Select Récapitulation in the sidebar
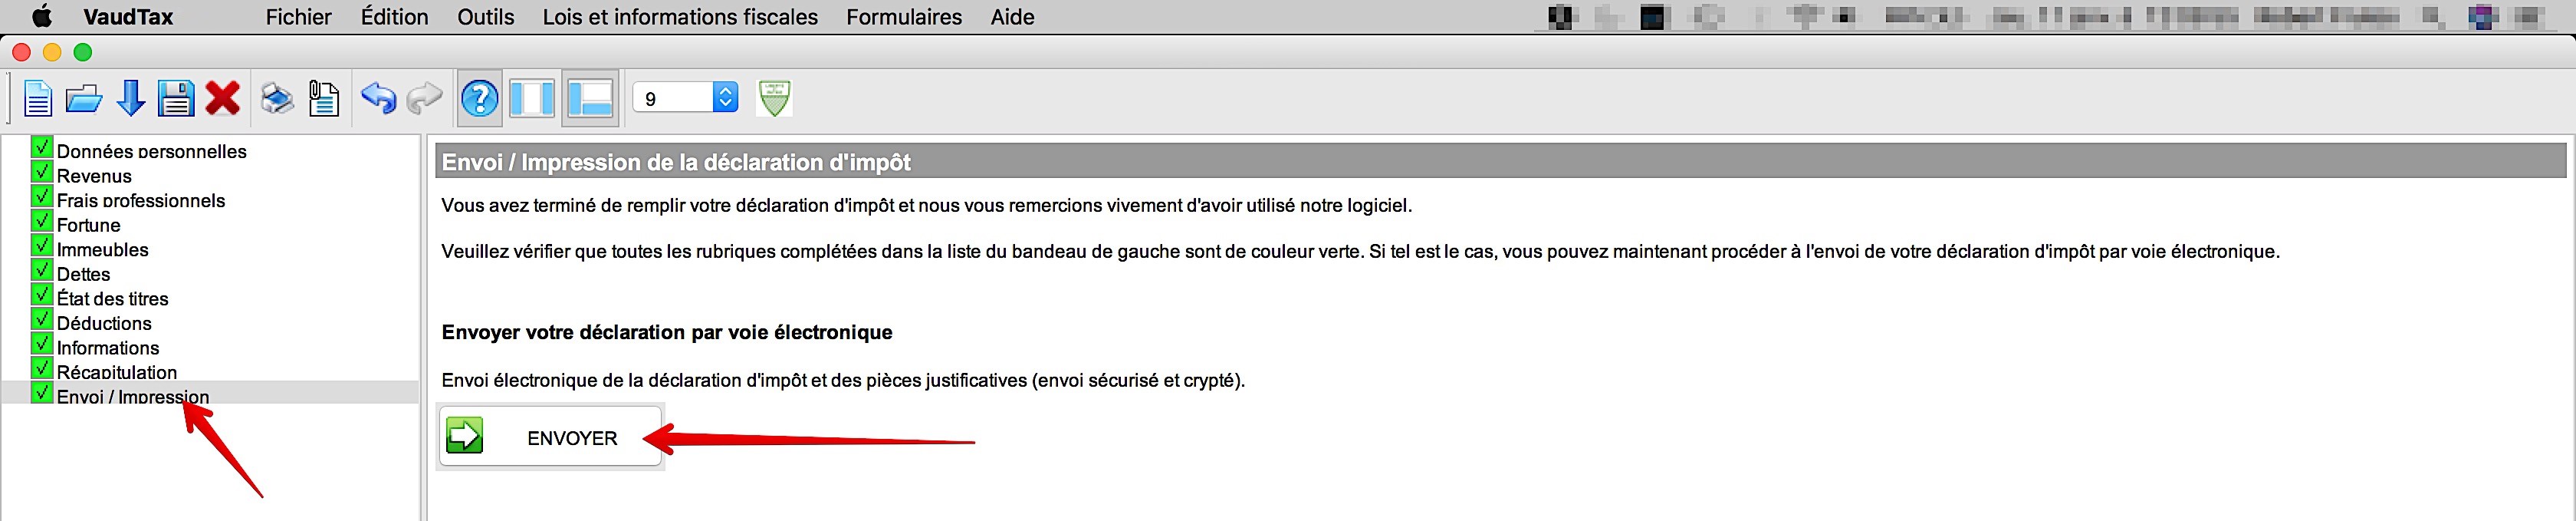 coord(117,372)
